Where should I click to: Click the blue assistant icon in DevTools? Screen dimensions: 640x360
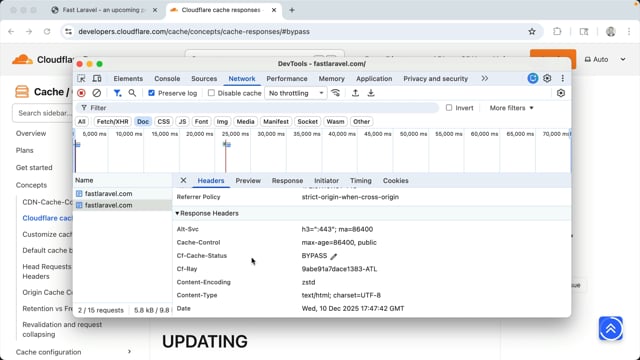pos(533,78)
